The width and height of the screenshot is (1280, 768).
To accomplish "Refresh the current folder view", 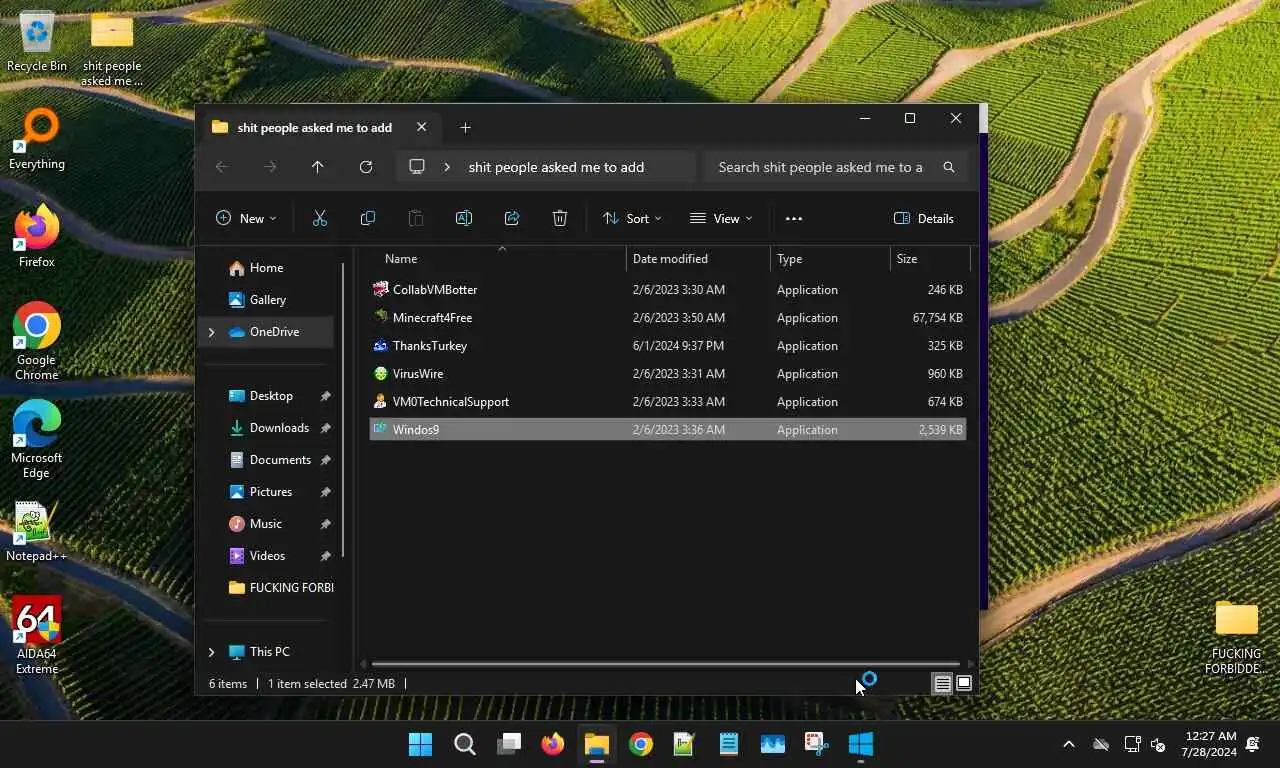I will 366,167.
